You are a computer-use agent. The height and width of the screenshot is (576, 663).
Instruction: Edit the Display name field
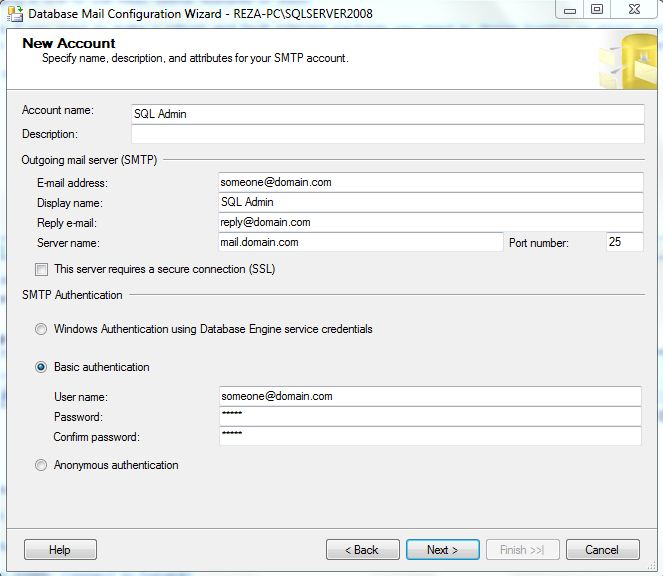click(x=430, y=202)
